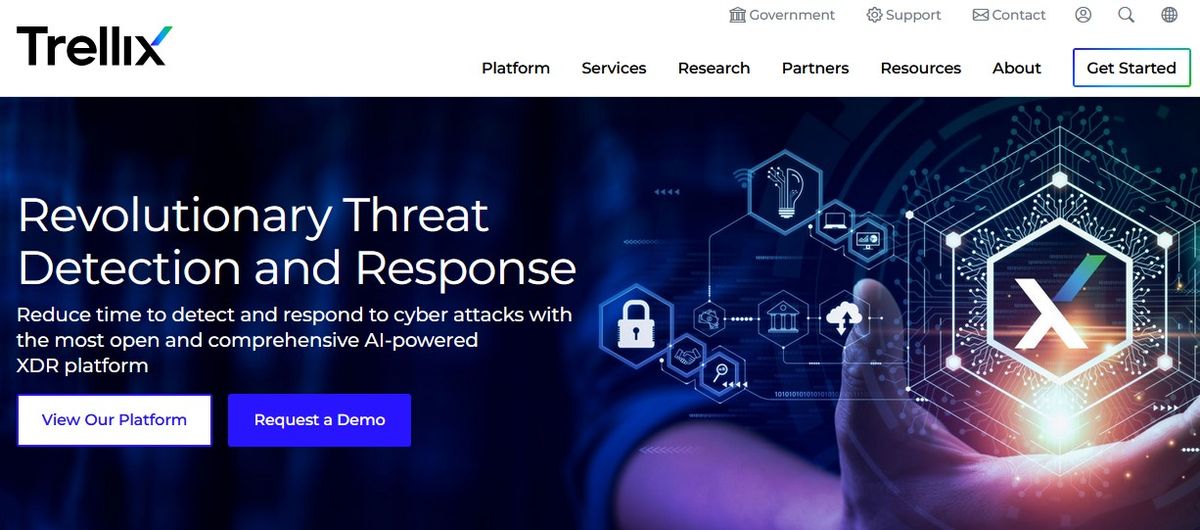This screenshot has width=1200, height=530.
Task: Expand the Services menu
Action: coord(614,68)
